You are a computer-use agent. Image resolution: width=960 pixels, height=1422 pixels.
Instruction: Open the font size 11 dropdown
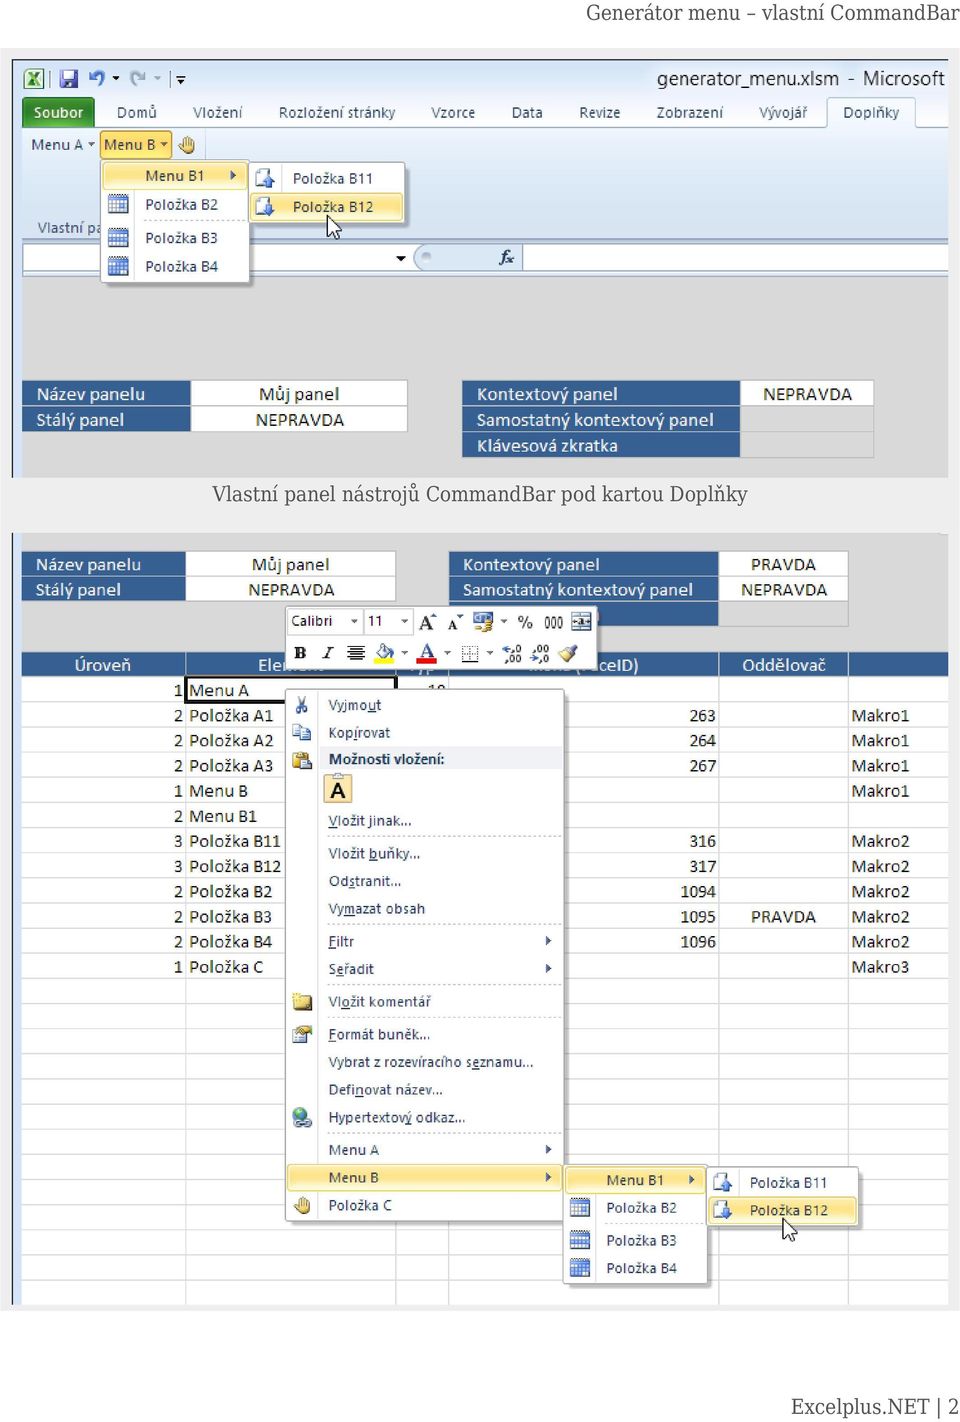click(x=404, y=622)
